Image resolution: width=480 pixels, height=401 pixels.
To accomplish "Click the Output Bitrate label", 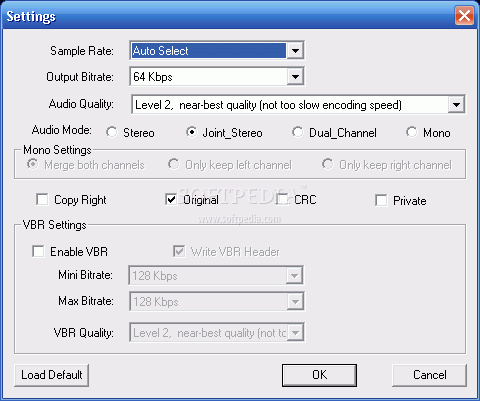I will pyautogui.click(x=80, y=77).
